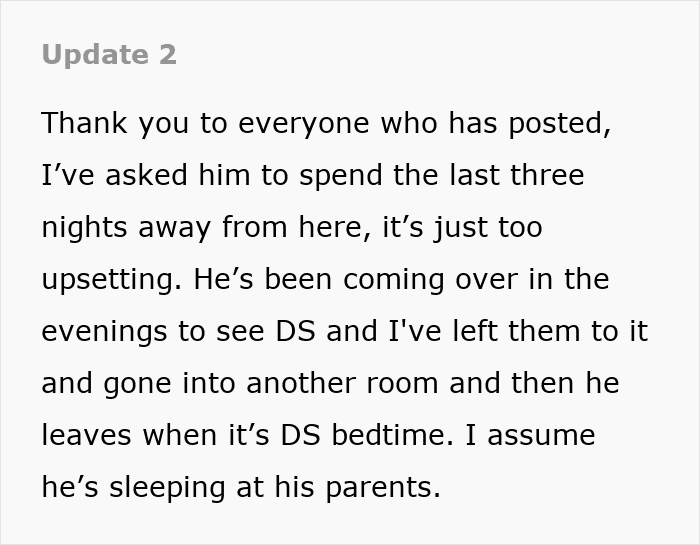Place cursor on the word "posted,"
Screen dimensions: 700x545
[560, 125]
